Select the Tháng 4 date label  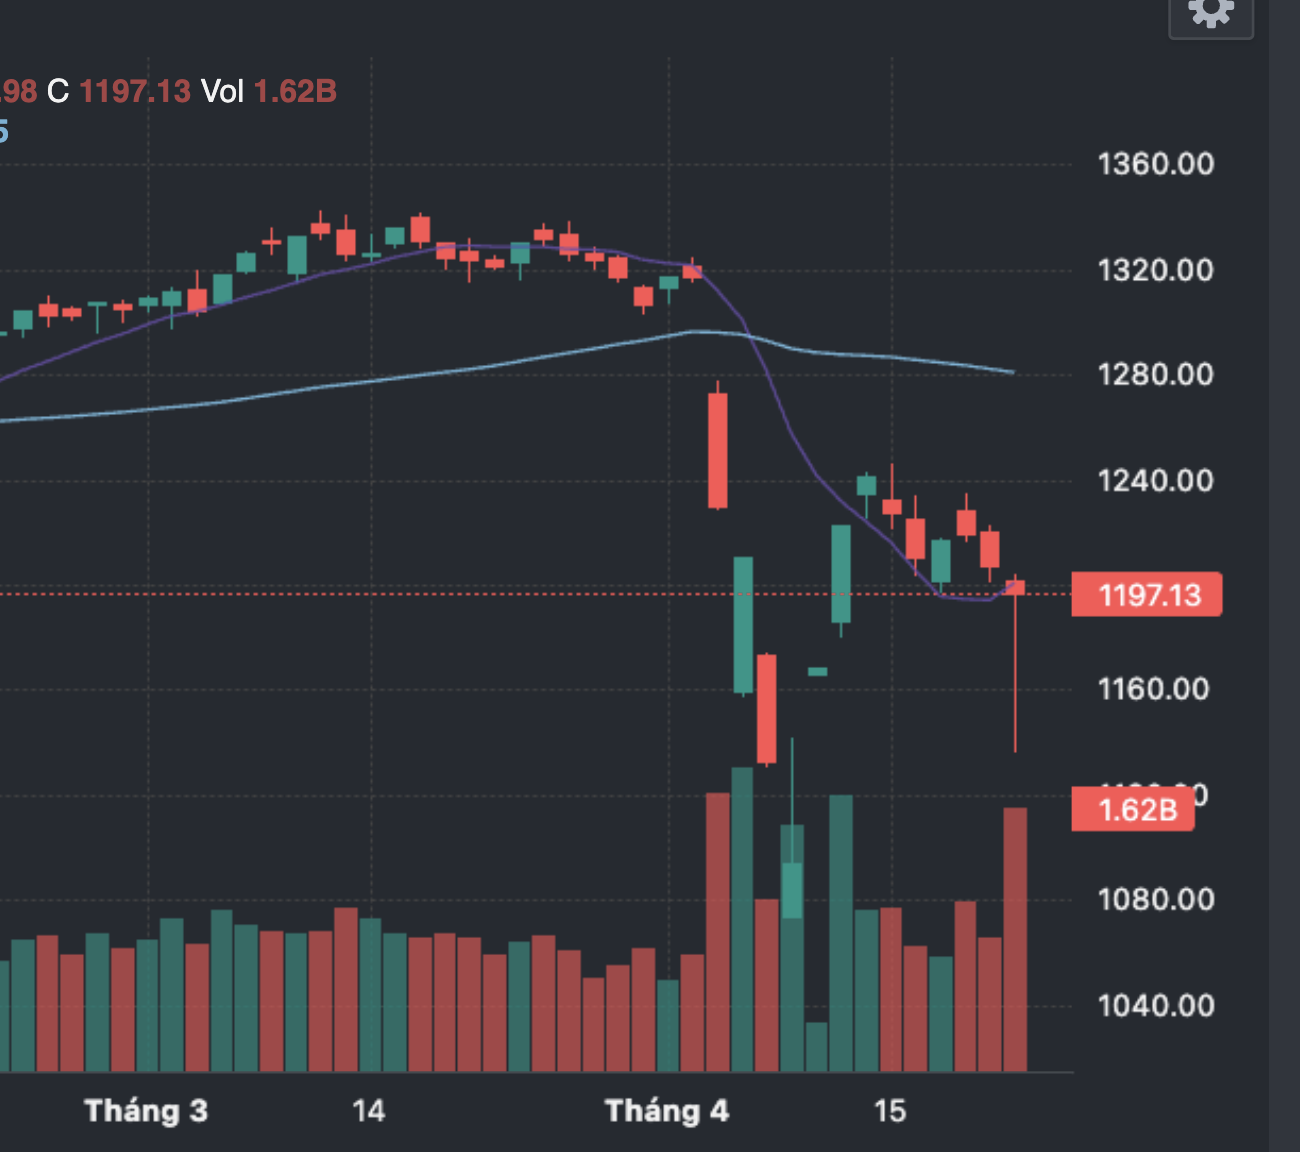[667, 1111]
